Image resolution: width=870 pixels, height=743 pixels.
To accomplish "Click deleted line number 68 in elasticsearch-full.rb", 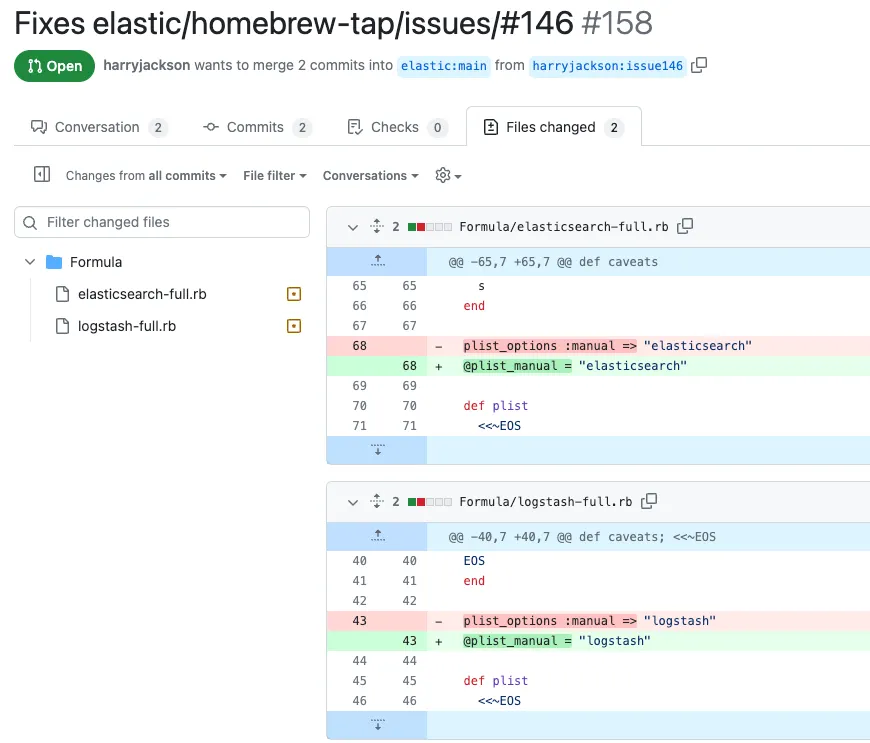I will click(359, 346).
